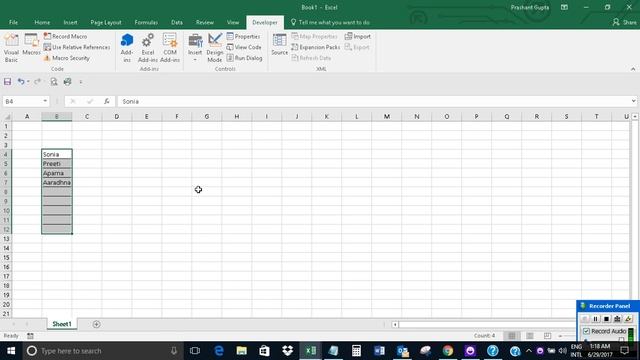This screenshot has height=360, width=640.
Task: Click Refresh Data
Action: coord(311,58)
